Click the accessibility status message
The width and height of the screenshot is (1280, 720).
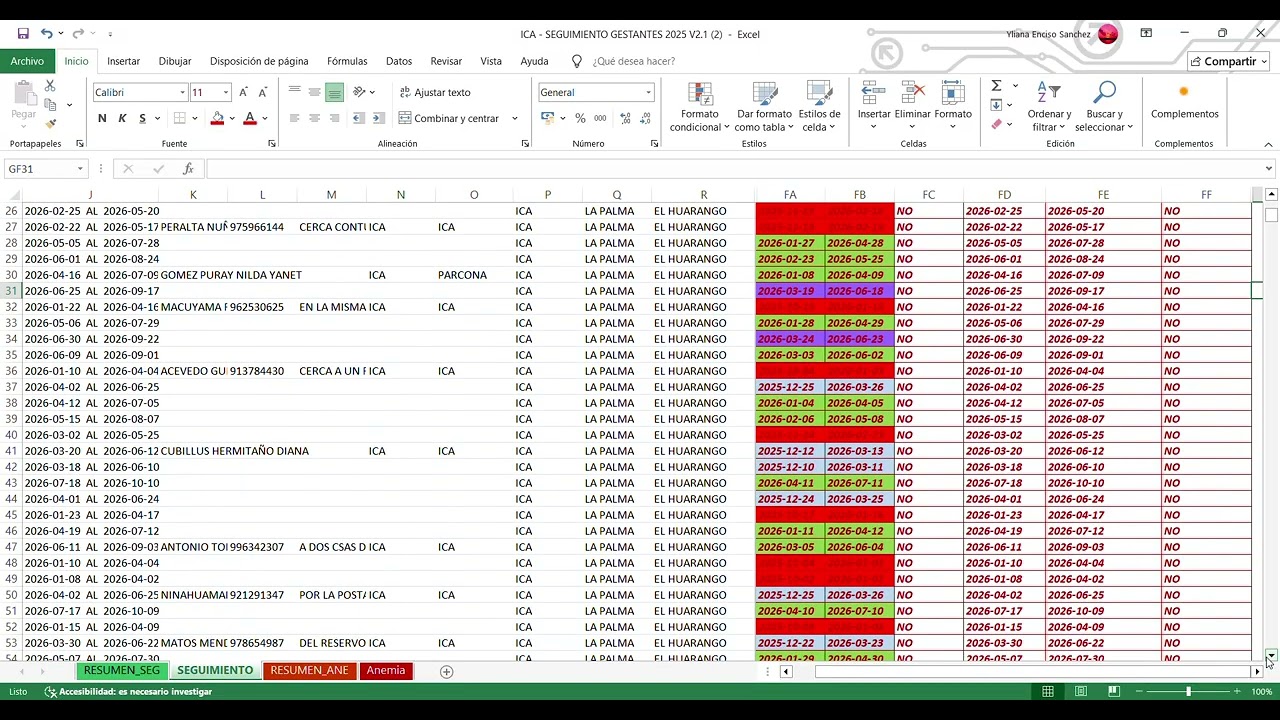pos(128,691)
